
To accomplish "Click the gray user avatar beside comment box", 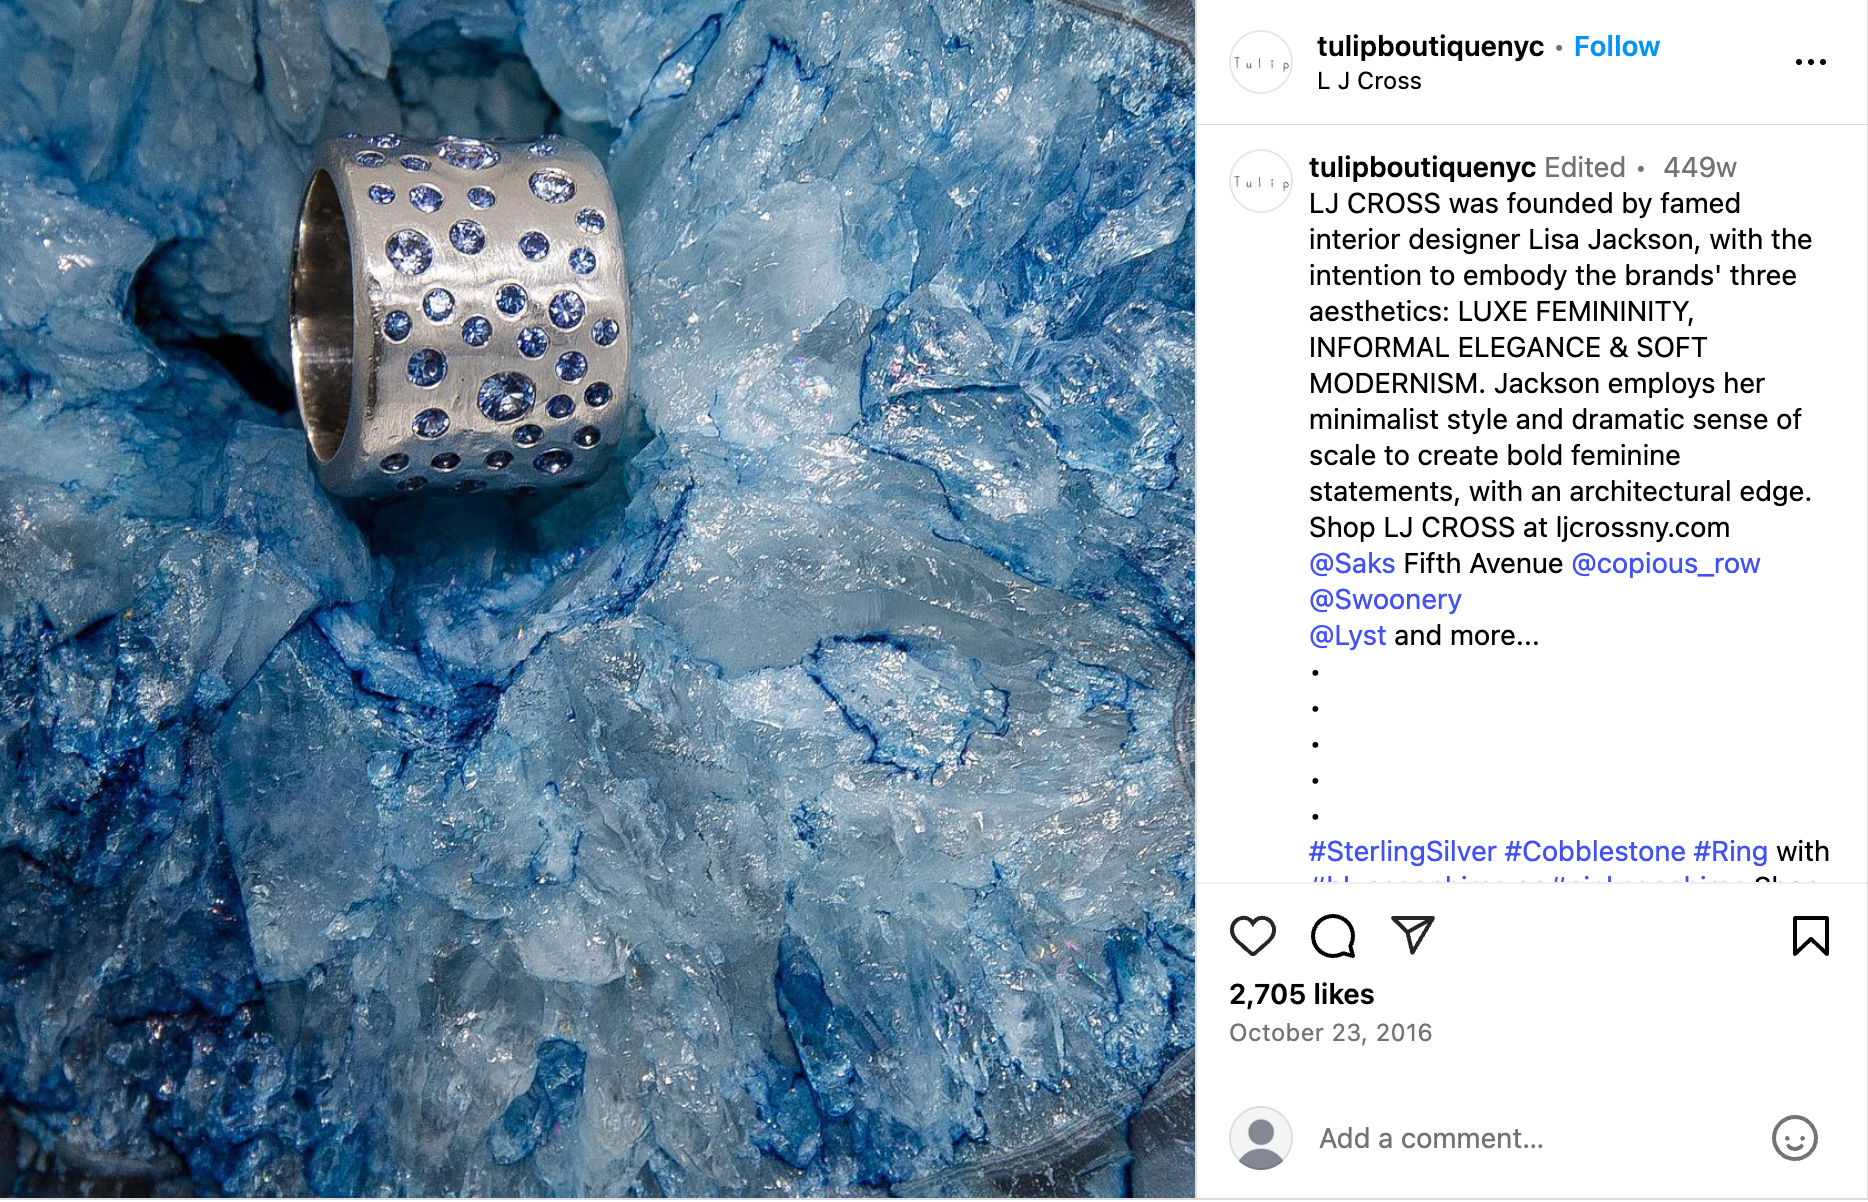I will pyautogui.click(x=1260, y=1138).
